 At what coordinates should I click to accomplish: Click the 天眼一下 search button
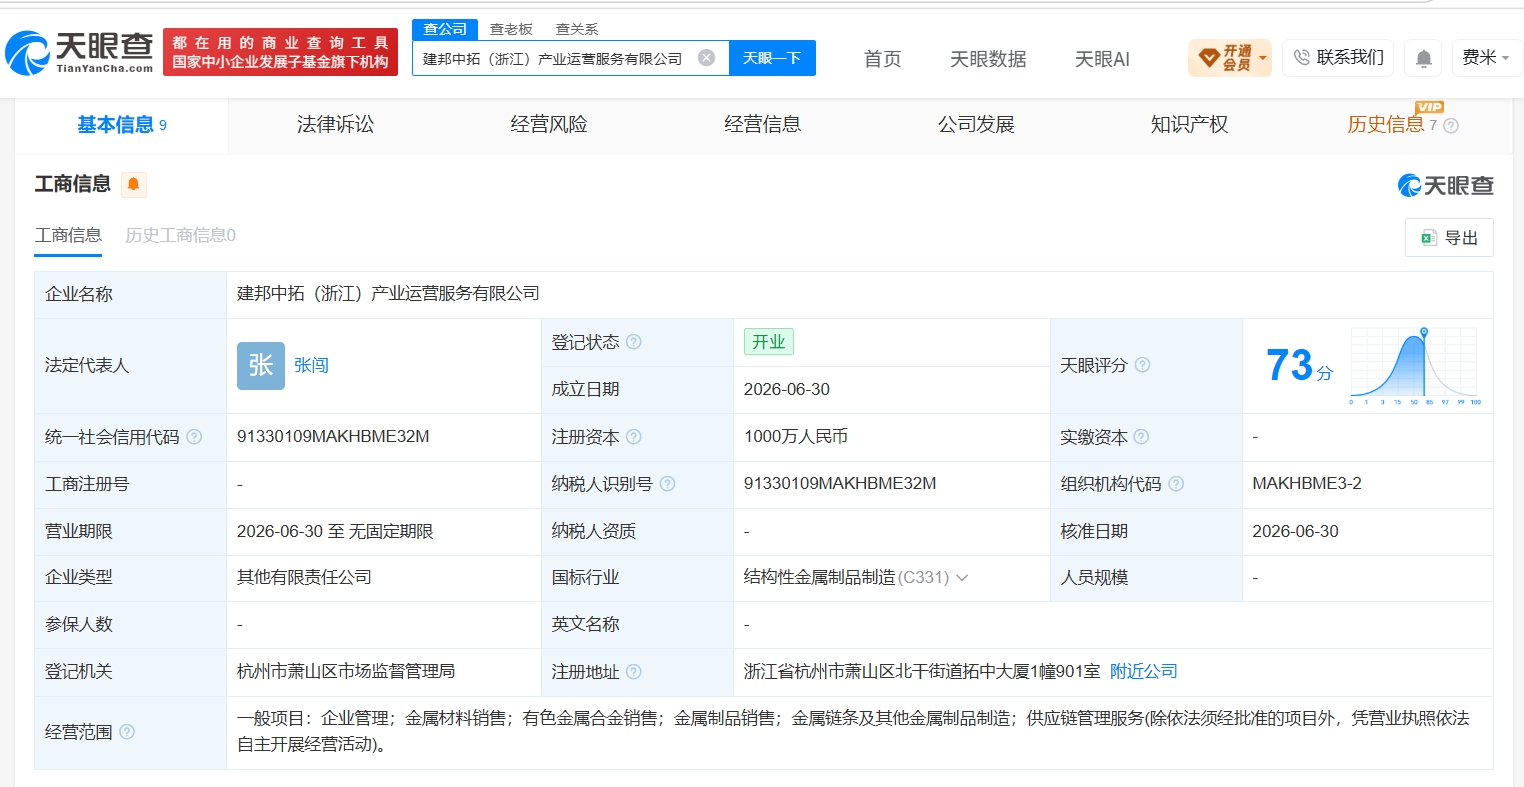(772, 58)
